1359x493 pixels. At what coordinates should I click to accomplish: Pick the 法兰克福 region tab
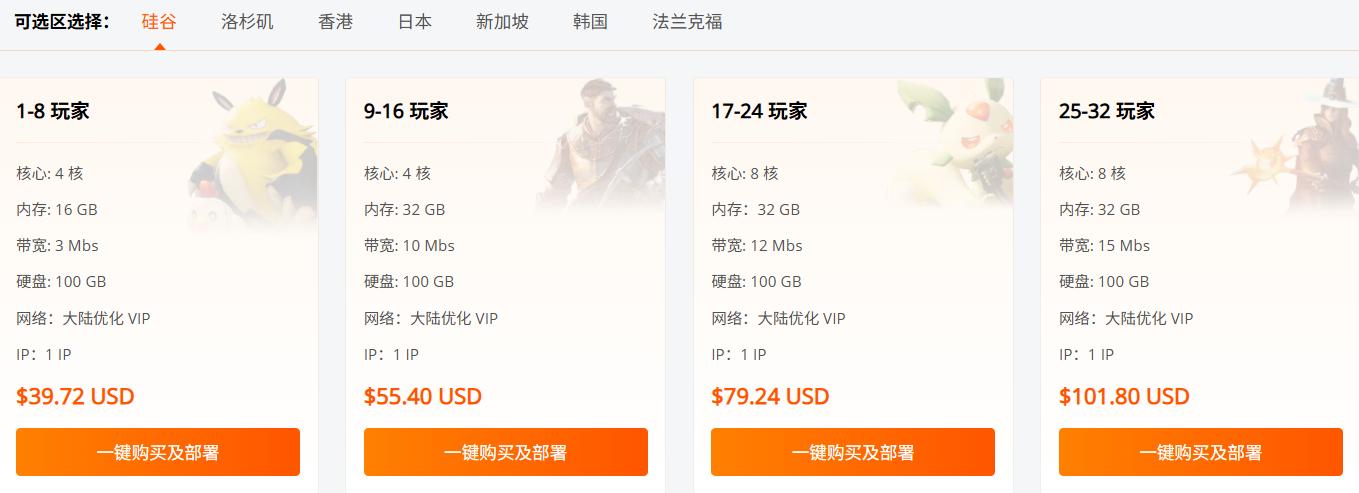pos(687,21)
